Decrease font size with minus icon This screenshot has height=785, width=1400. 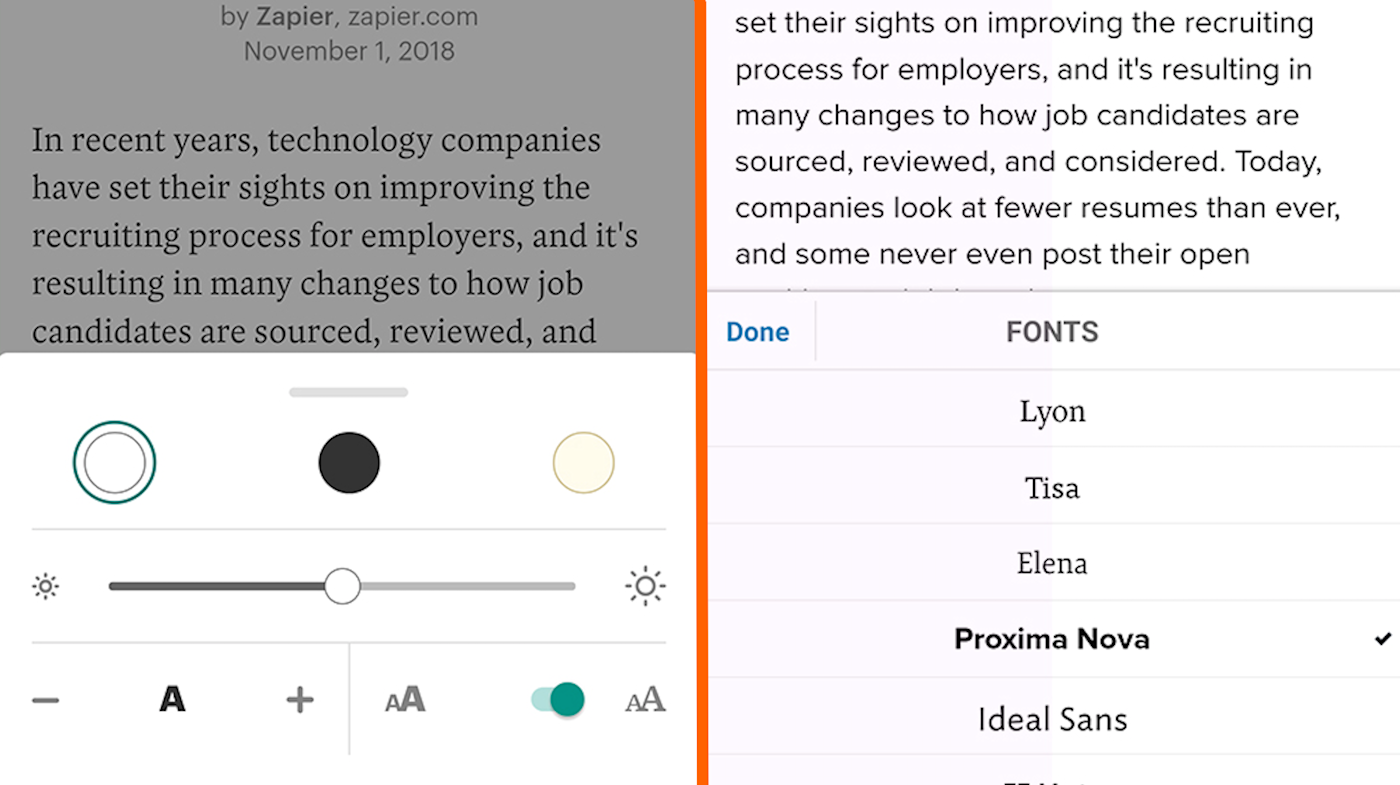click(x=46, y=700)
